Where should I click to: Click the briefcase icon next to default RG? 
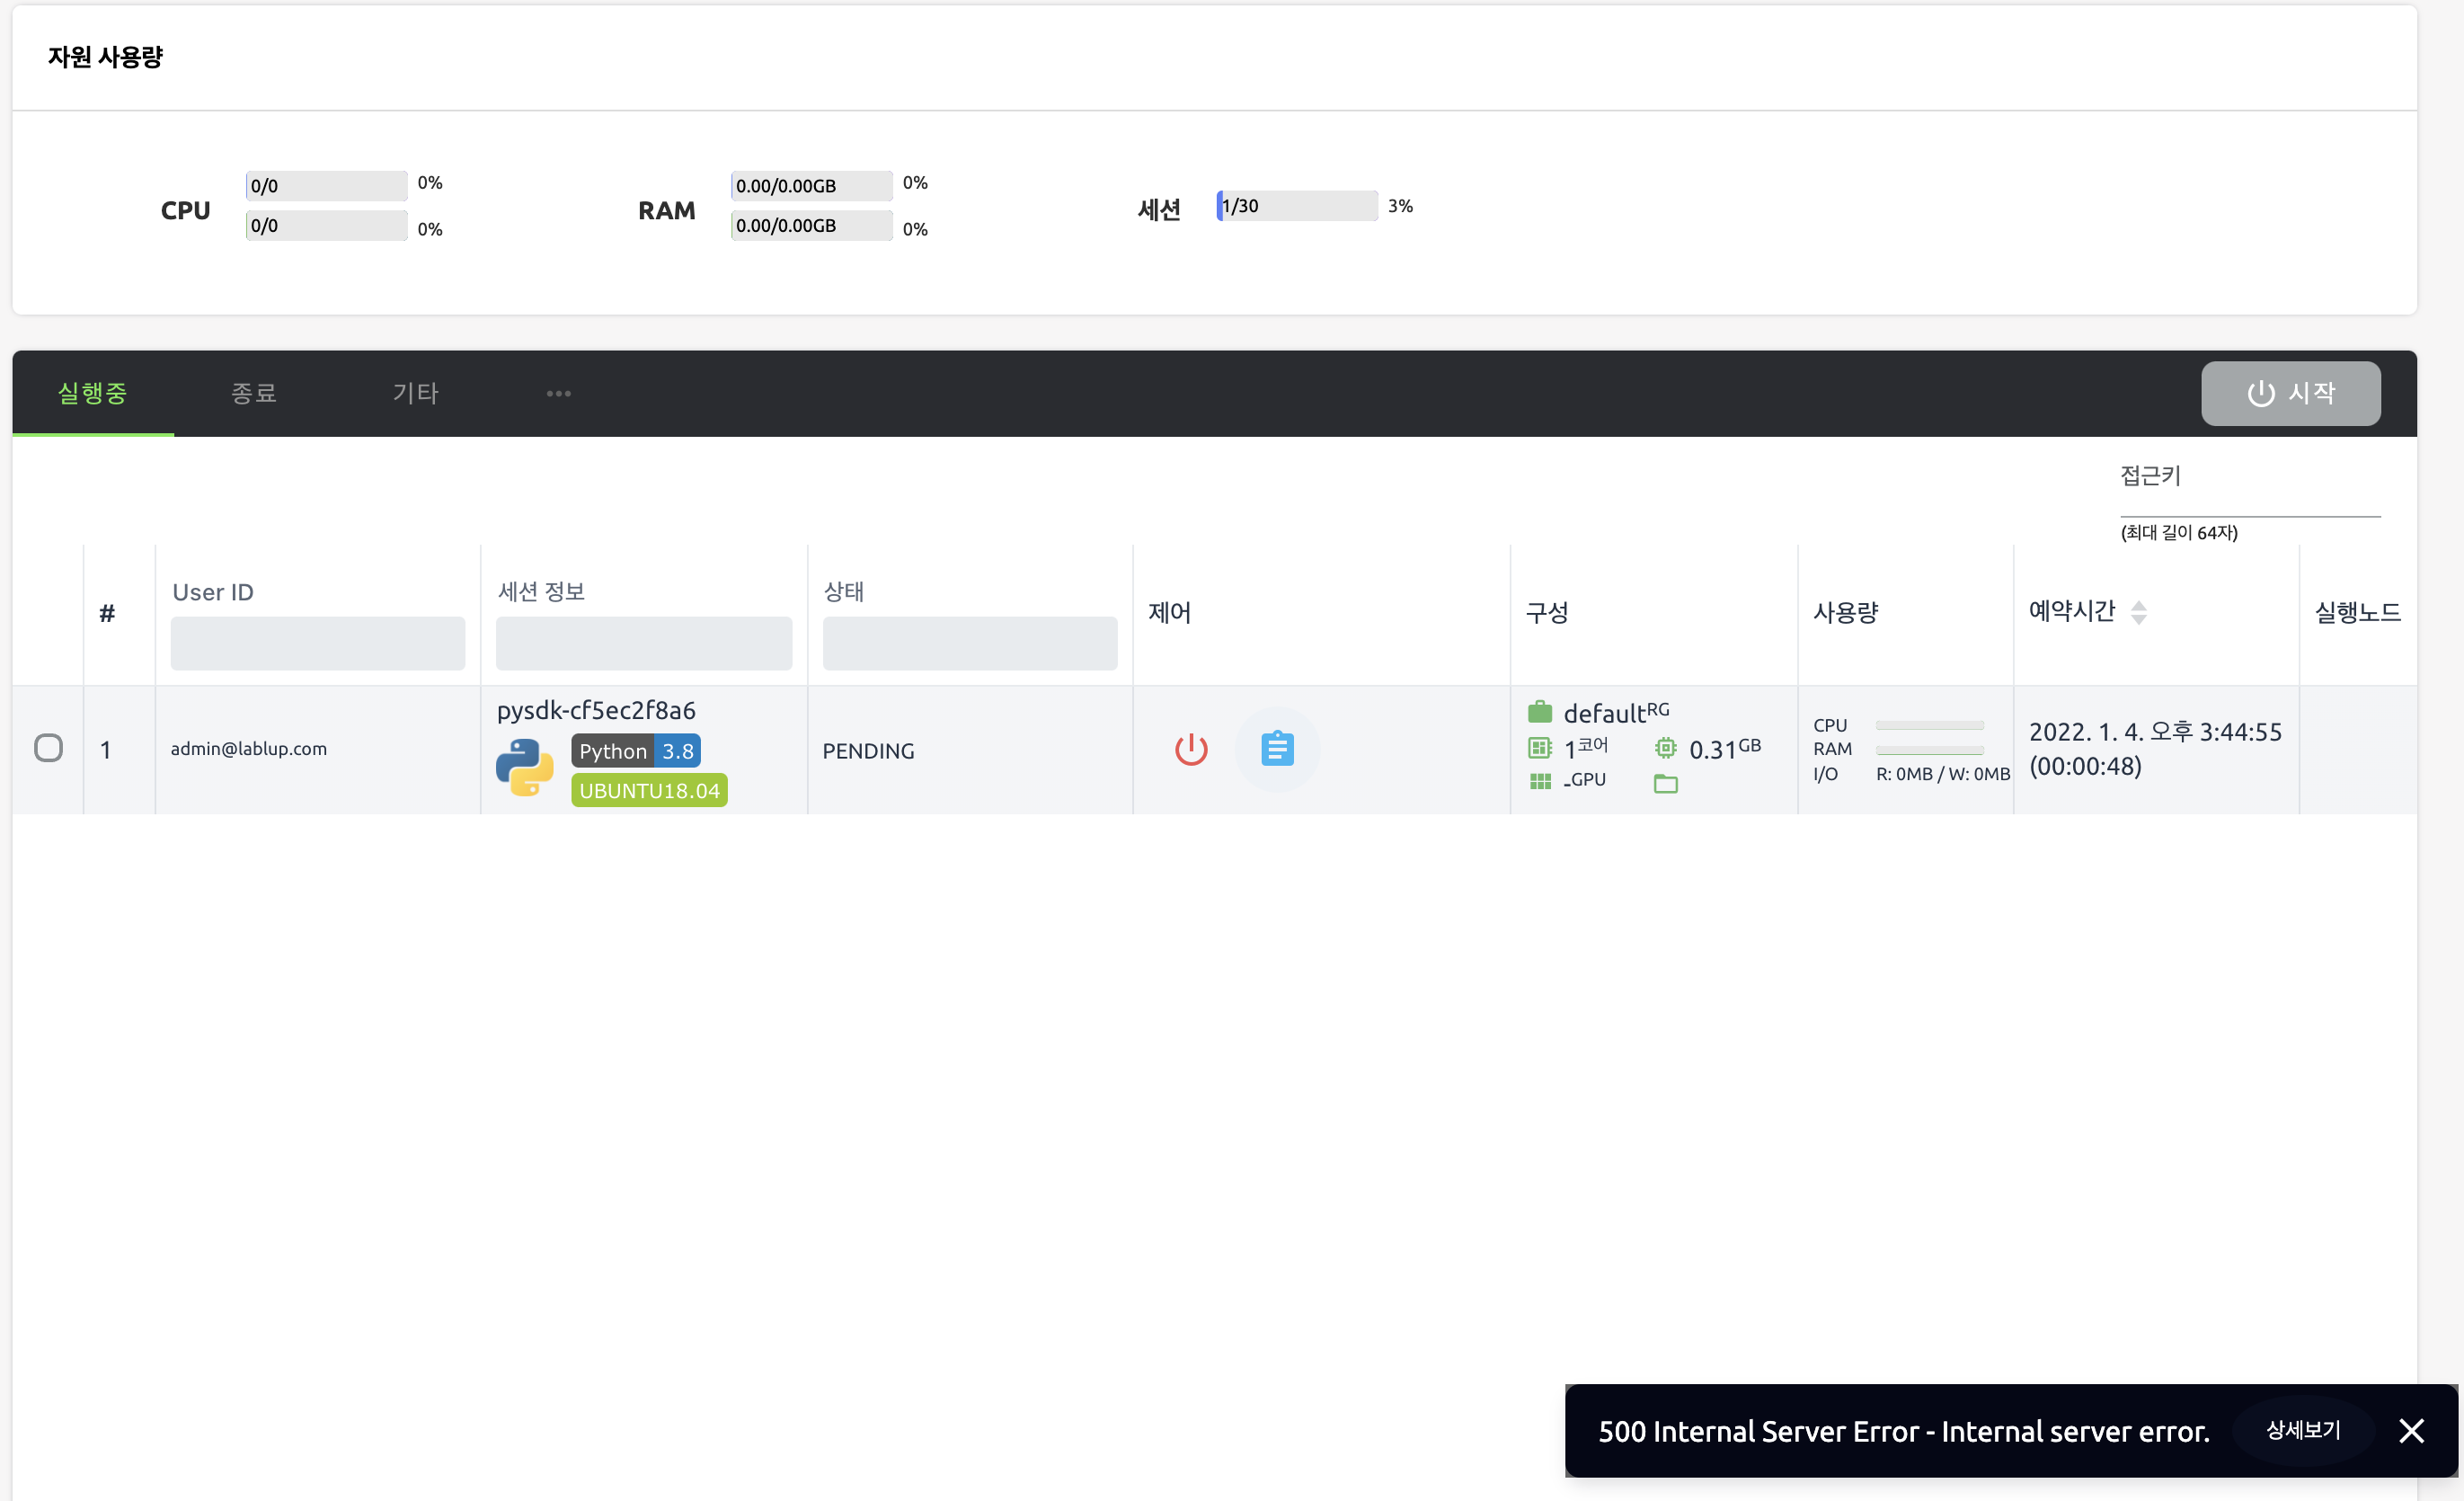1539,710
